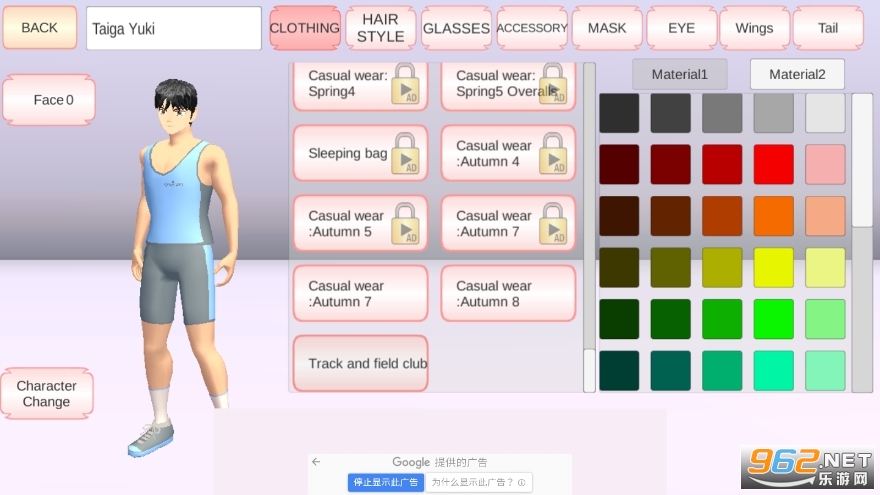Pick the medium brown swatch
Viewport: 880px width, 495px height.
[671, 216]
